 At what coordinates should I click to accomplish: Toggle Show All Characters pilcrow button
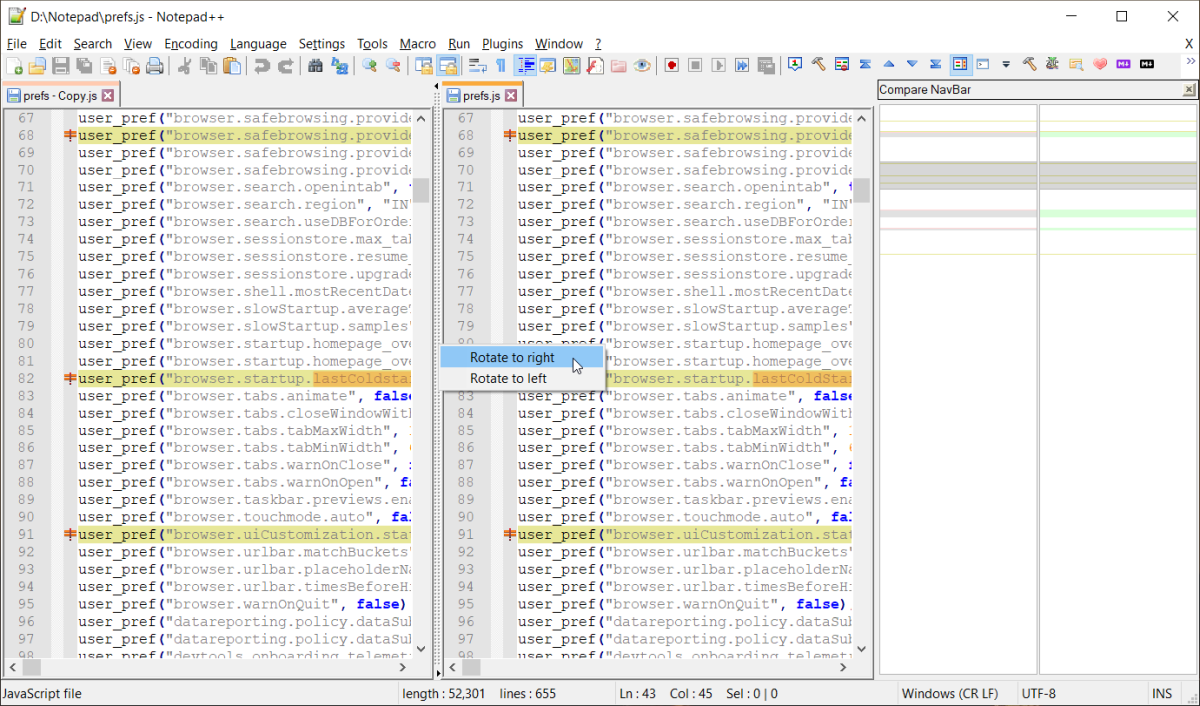click(501, 66)
